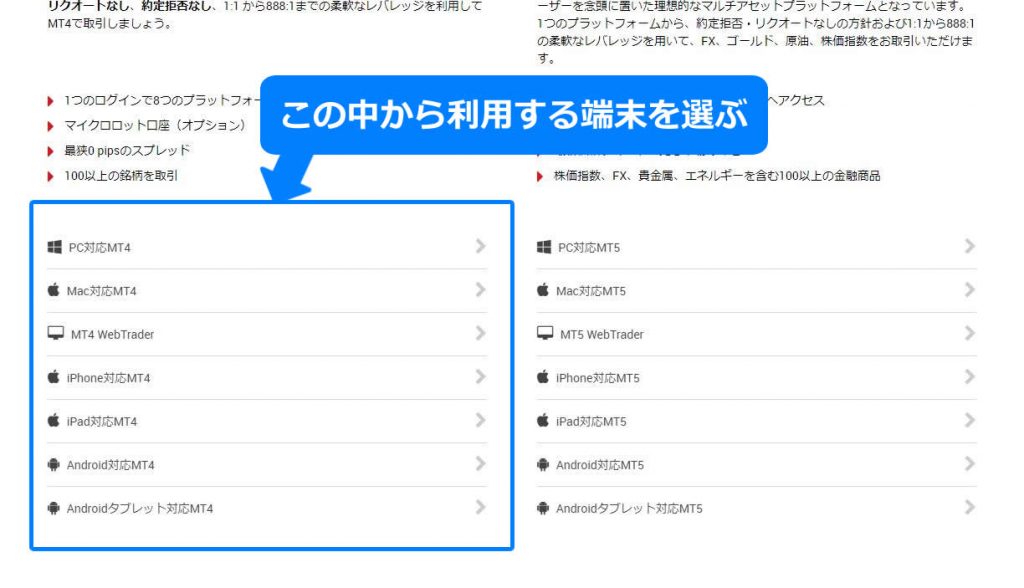Open the Androidタブレット対応MT5 link
The image size is (1024, 588).
click(x=629, y=508)
